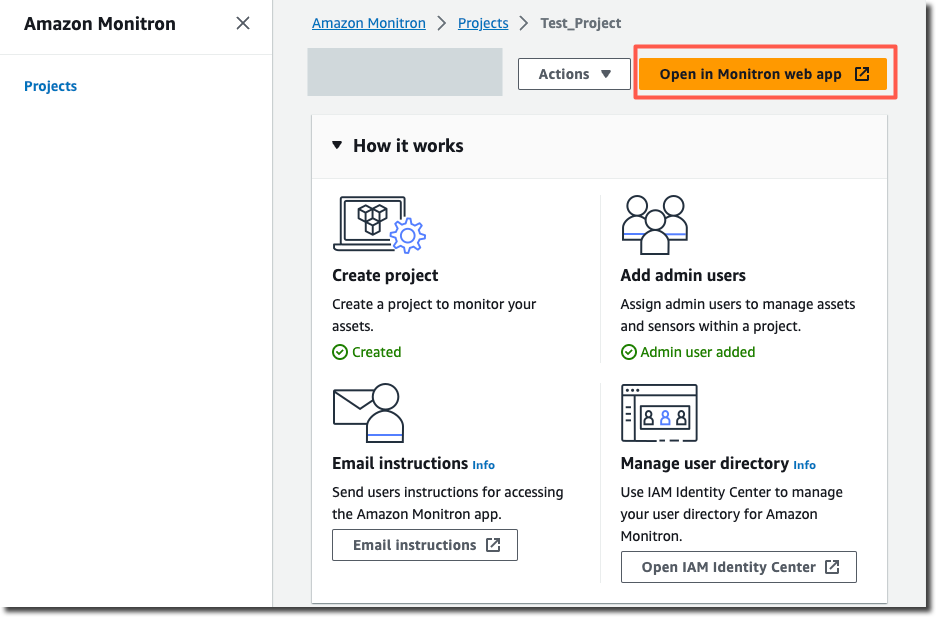Click the Open IAM Identity Center button

click(738, 567)
